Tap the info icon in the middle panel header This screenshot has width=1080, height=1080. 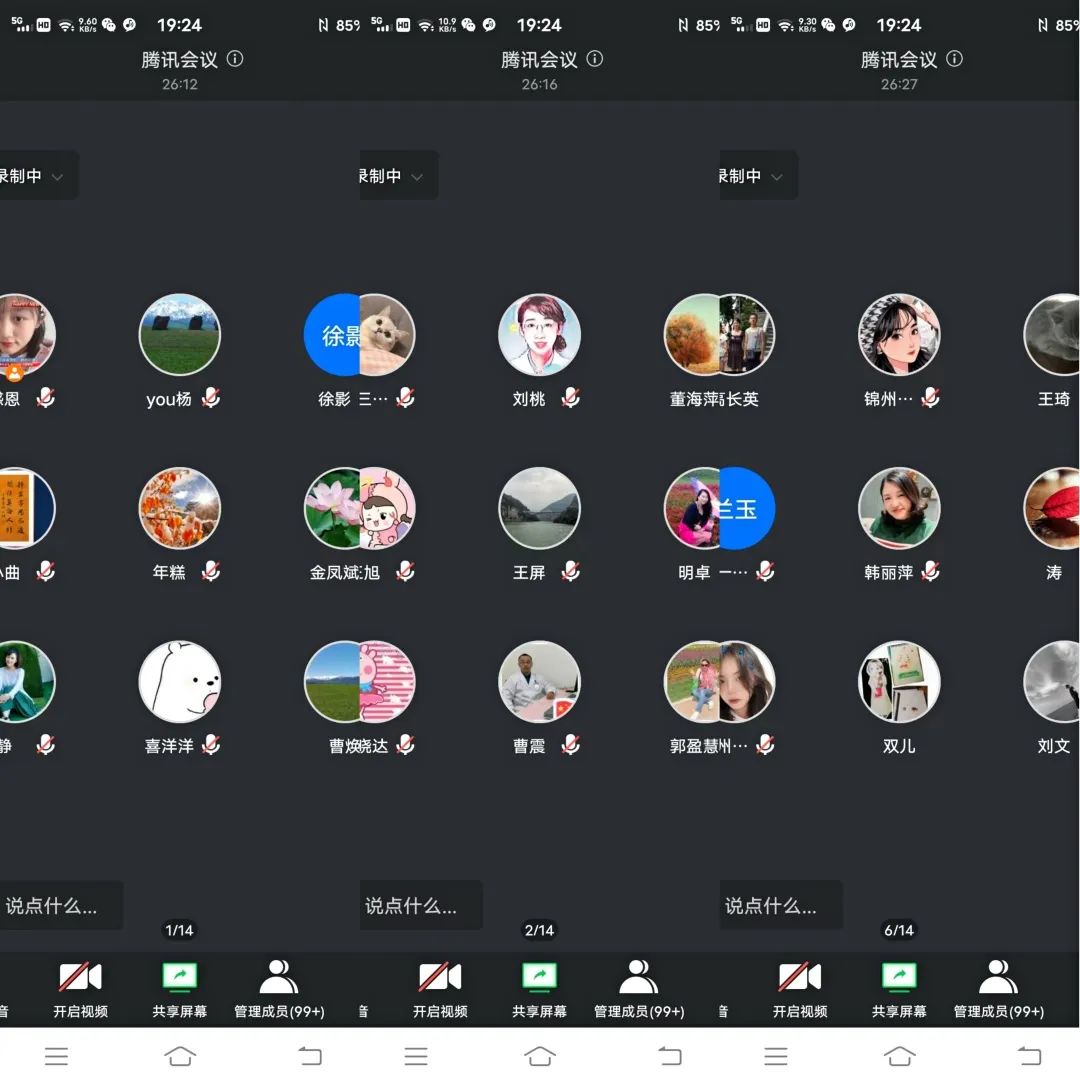click(595, 60)
